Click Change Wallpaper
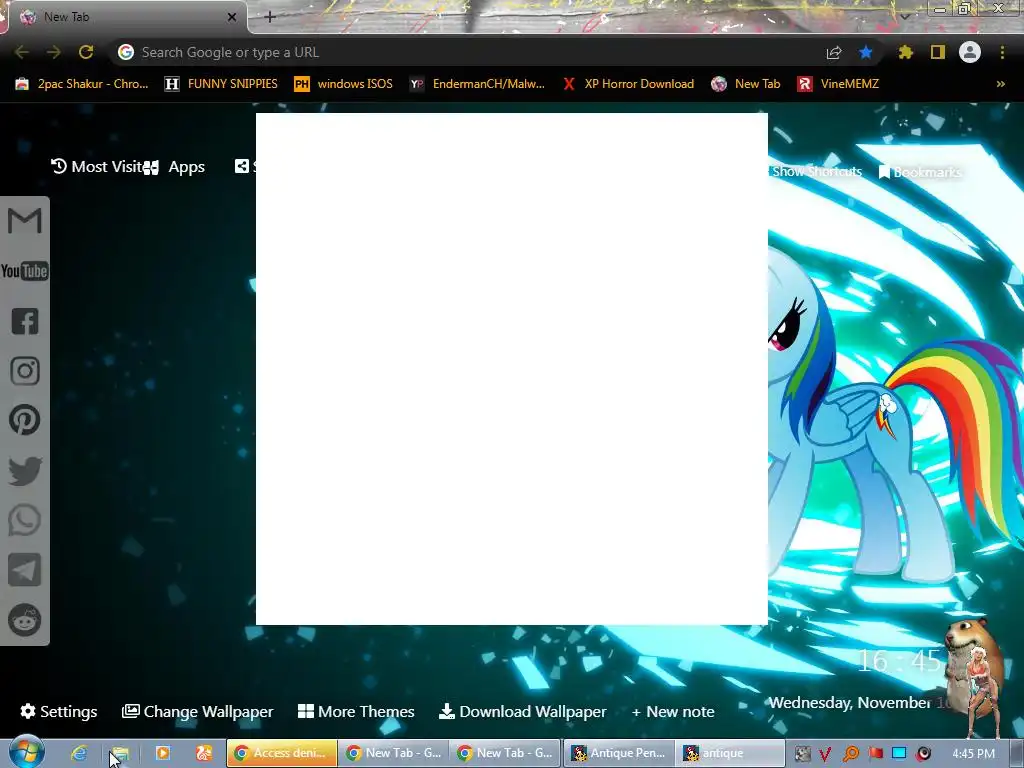 [197, 711]
